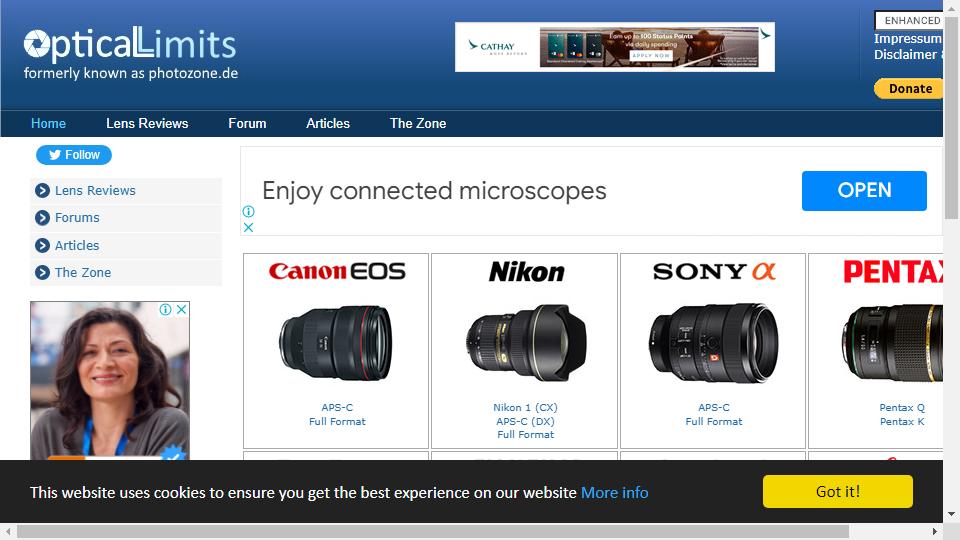Click the Twitter Follow button
The height and width of the screenshot is (540, 960).
pos(74,155)
